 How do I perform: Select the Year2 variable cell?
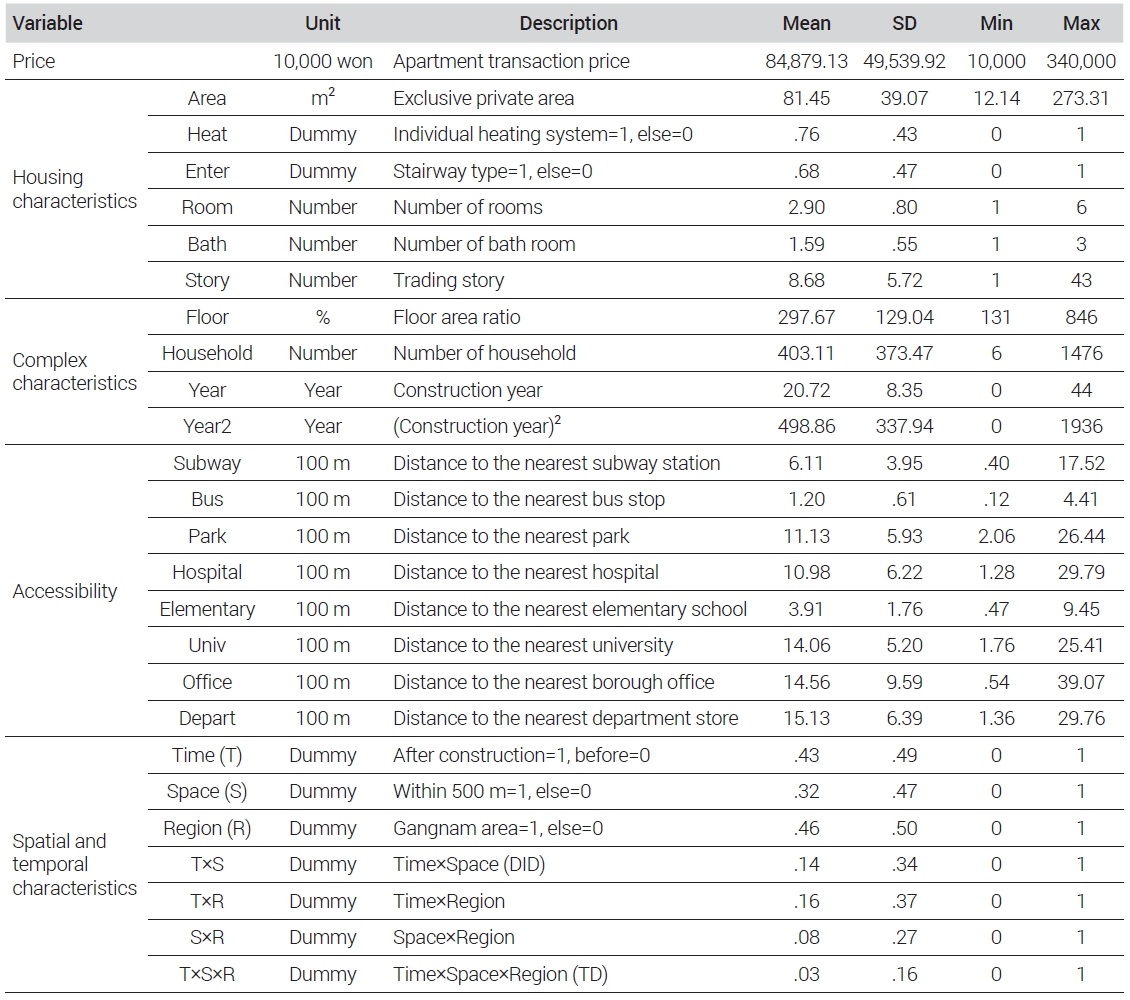[x=207, y=426]
